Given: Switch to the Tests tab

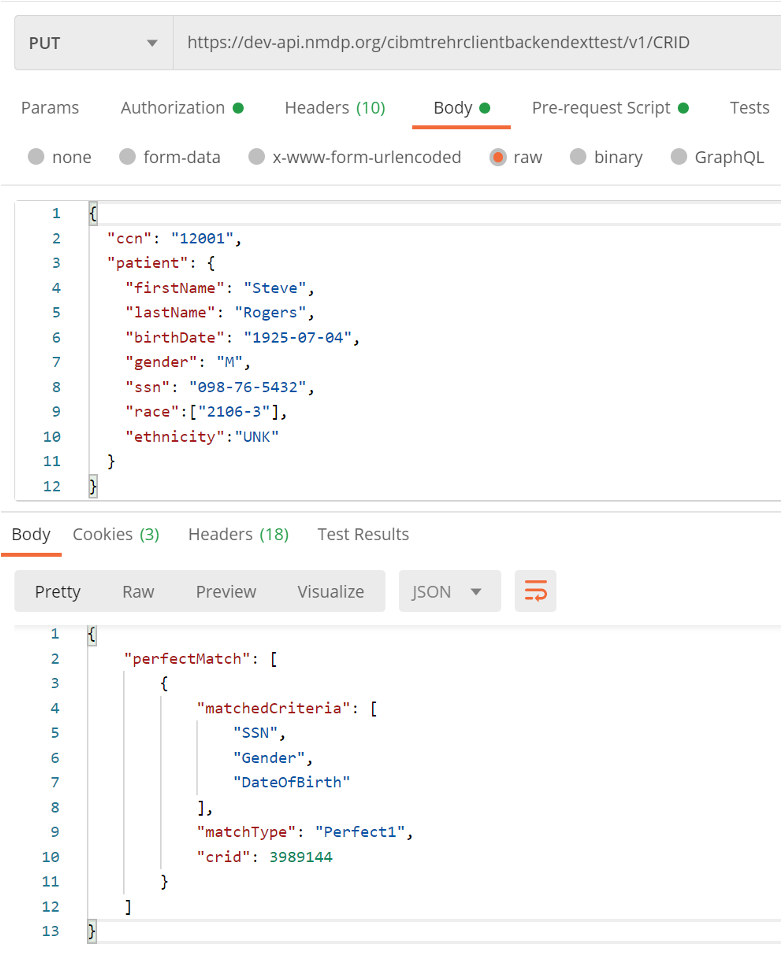Looking at the screenshot, I should click(x=749, y=108).
